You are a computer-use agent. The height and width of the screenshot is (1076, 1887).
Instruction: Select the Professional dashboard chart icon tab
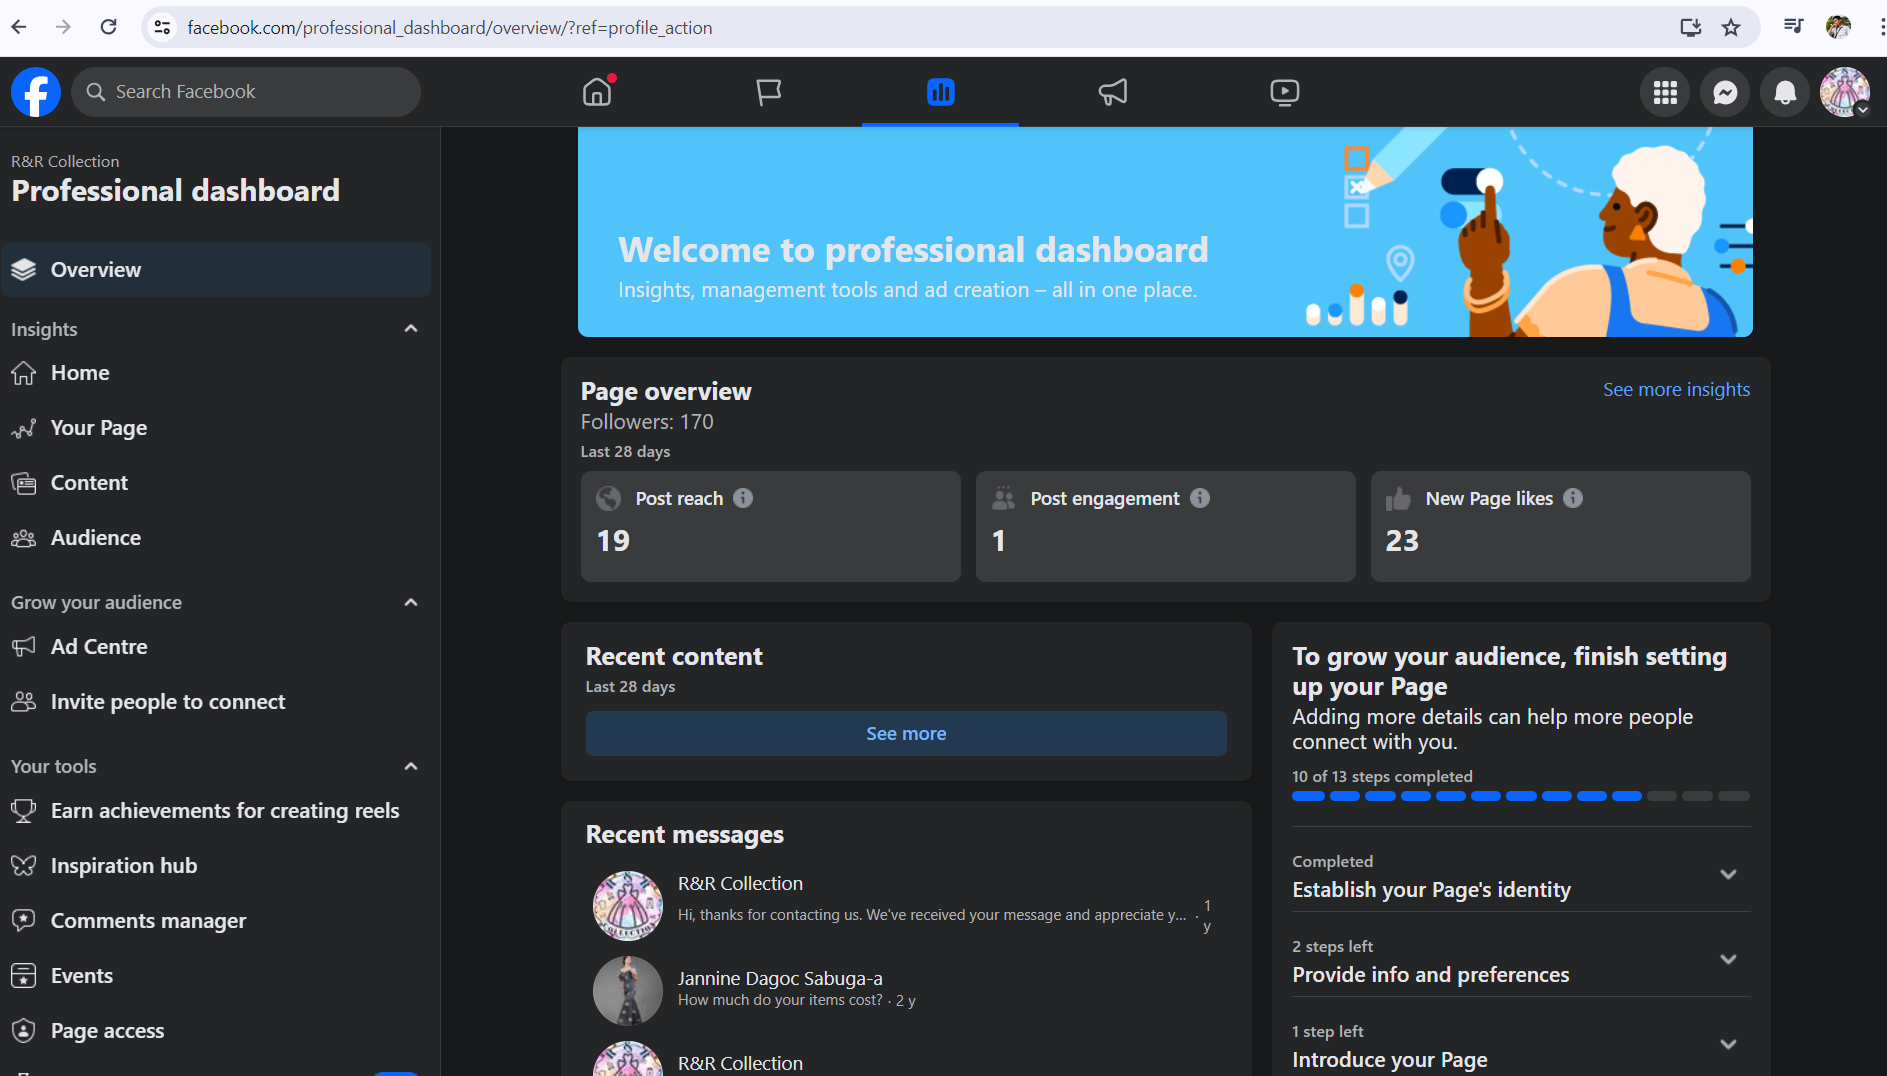(x=940, y=92)
